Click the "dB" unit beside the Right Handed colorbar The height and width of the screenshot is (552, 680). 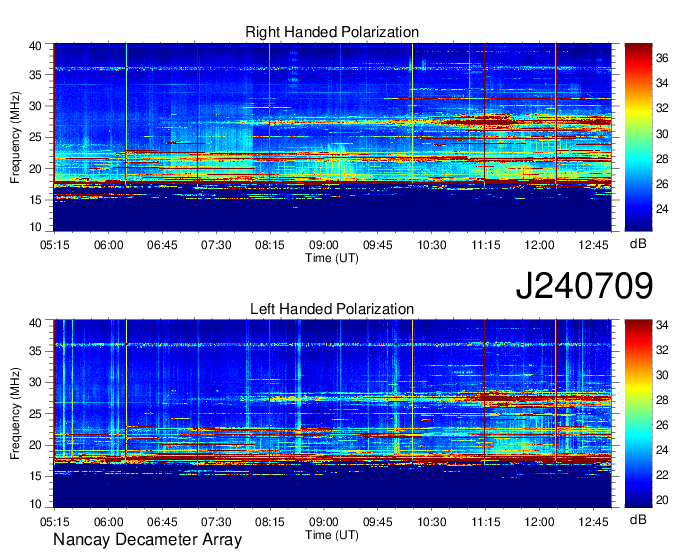pos(638,244)
